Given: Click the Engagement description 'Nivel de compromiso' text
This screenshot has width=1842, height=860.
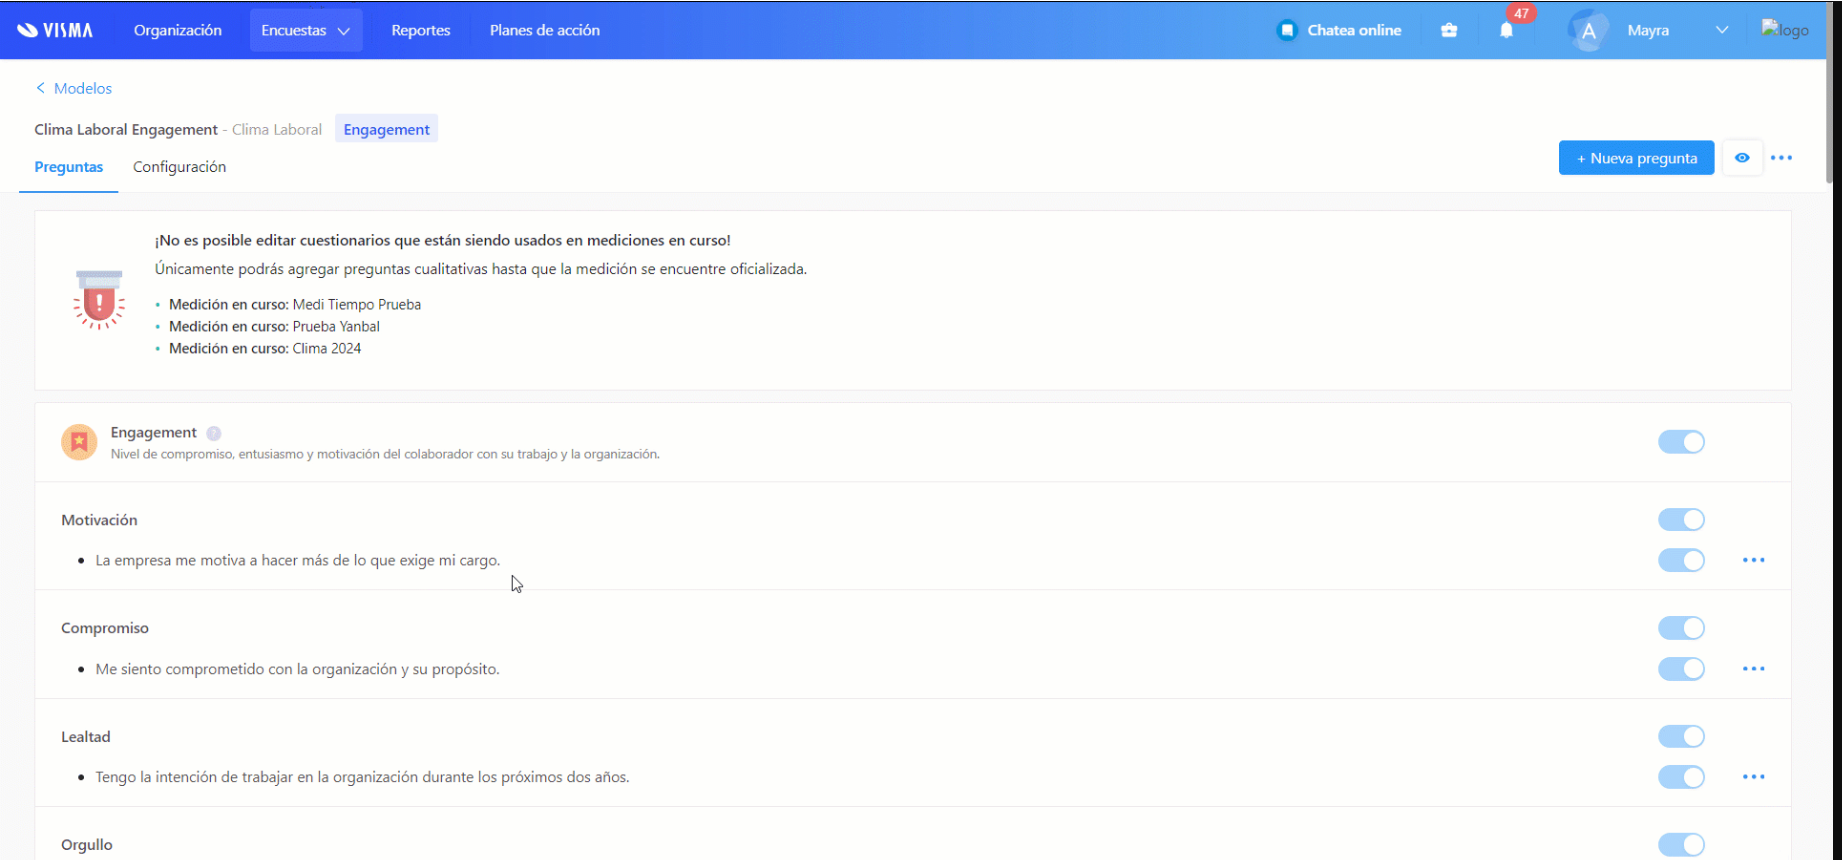Looking at the screenshot, I should click(x=385, y=454).
